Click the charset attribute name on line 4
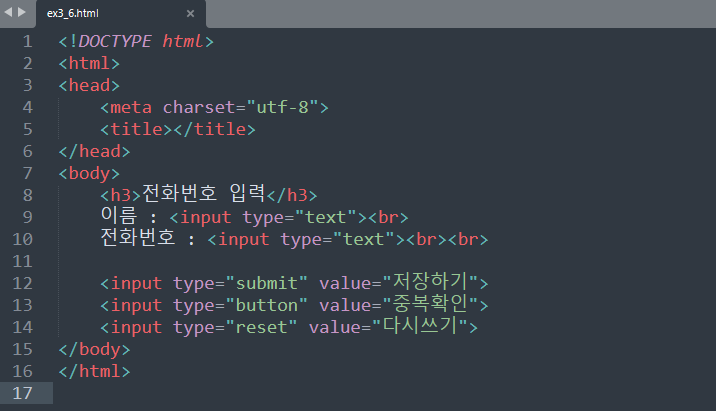 click(x=199, y=107)
